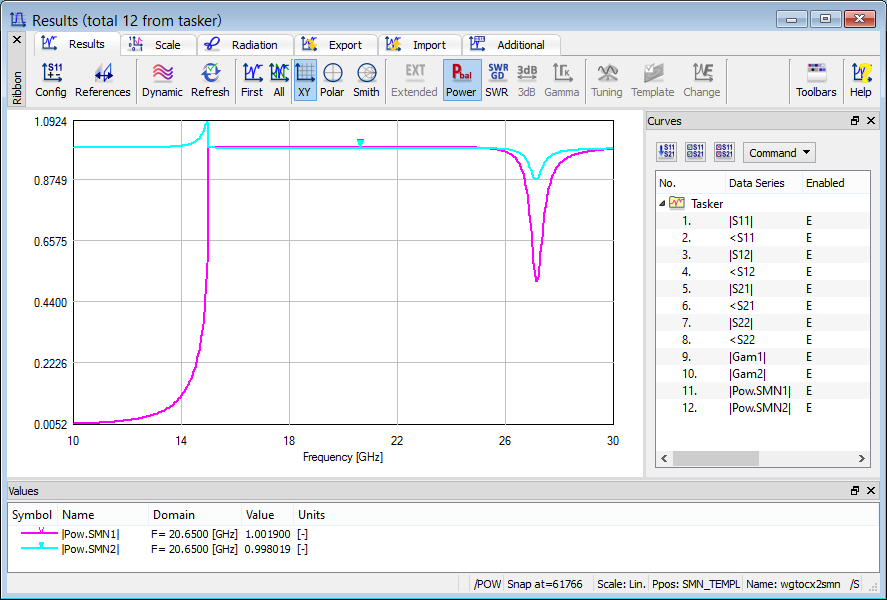
Task: Toggle XY plot mode
Action: click(x=305, y=80)
